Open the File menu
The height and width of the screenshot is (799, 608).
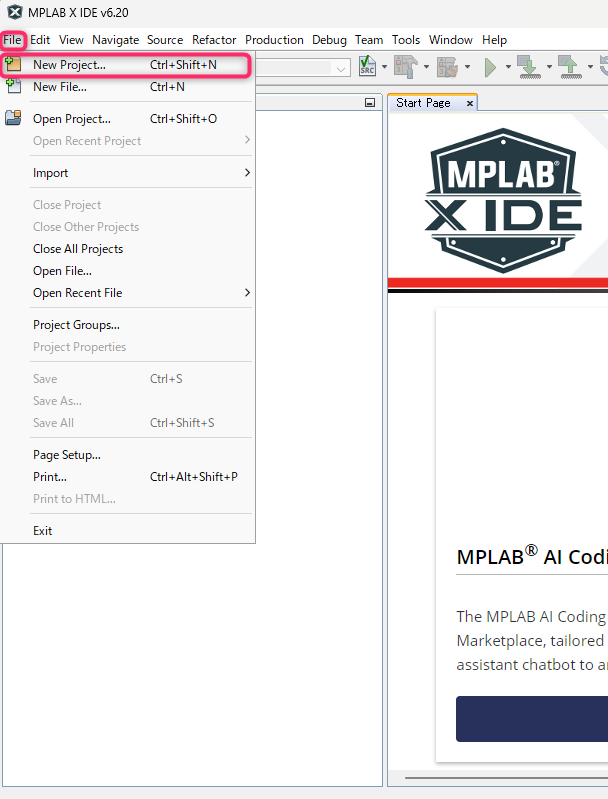tap(12, 40)
